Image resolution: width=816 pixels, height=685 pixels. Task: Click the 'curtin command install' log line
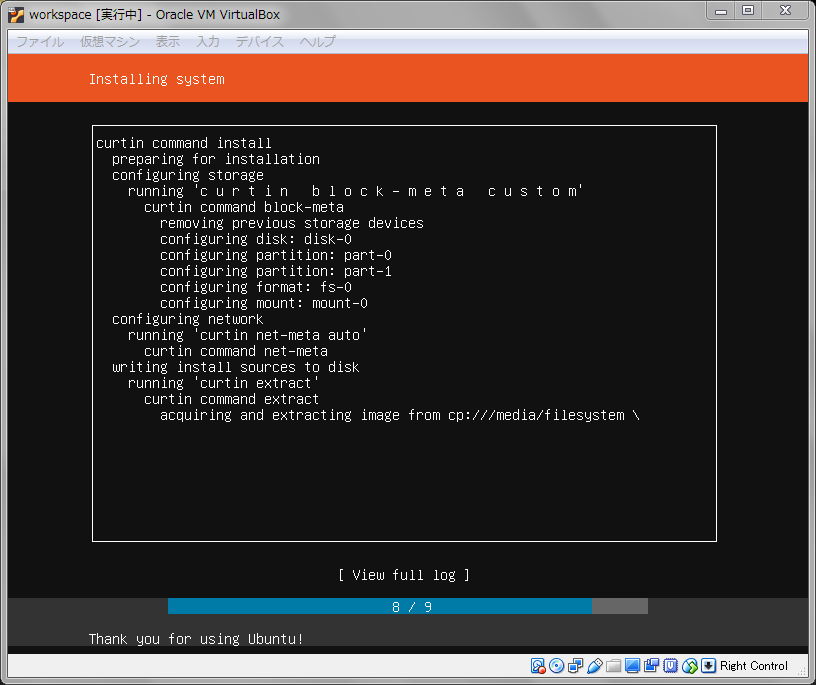pyautogui.click(x=184, y=143)
